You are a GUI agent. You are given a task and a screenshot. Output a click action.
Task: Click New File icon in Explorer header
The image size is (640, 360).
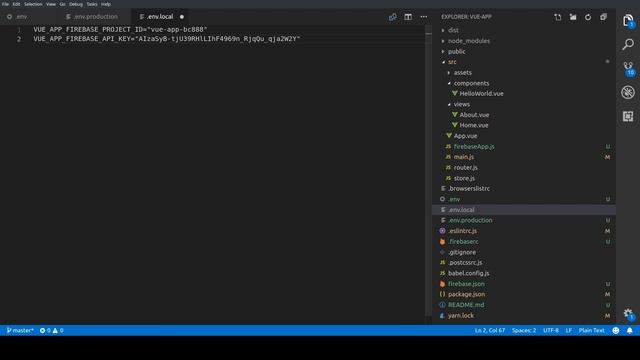[x=558, y=17]
